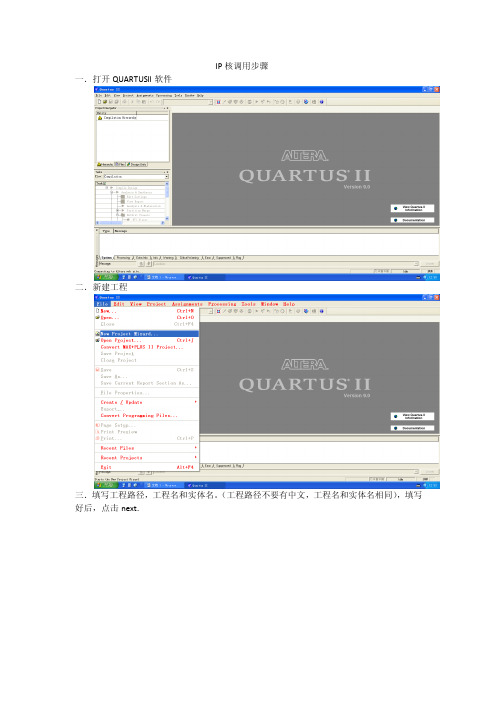Click red Stop Processing icon in upper Quartus toolbar
The height and width of the screenshot is (702, 496).
pyautogui.click(x=218, y=102)
